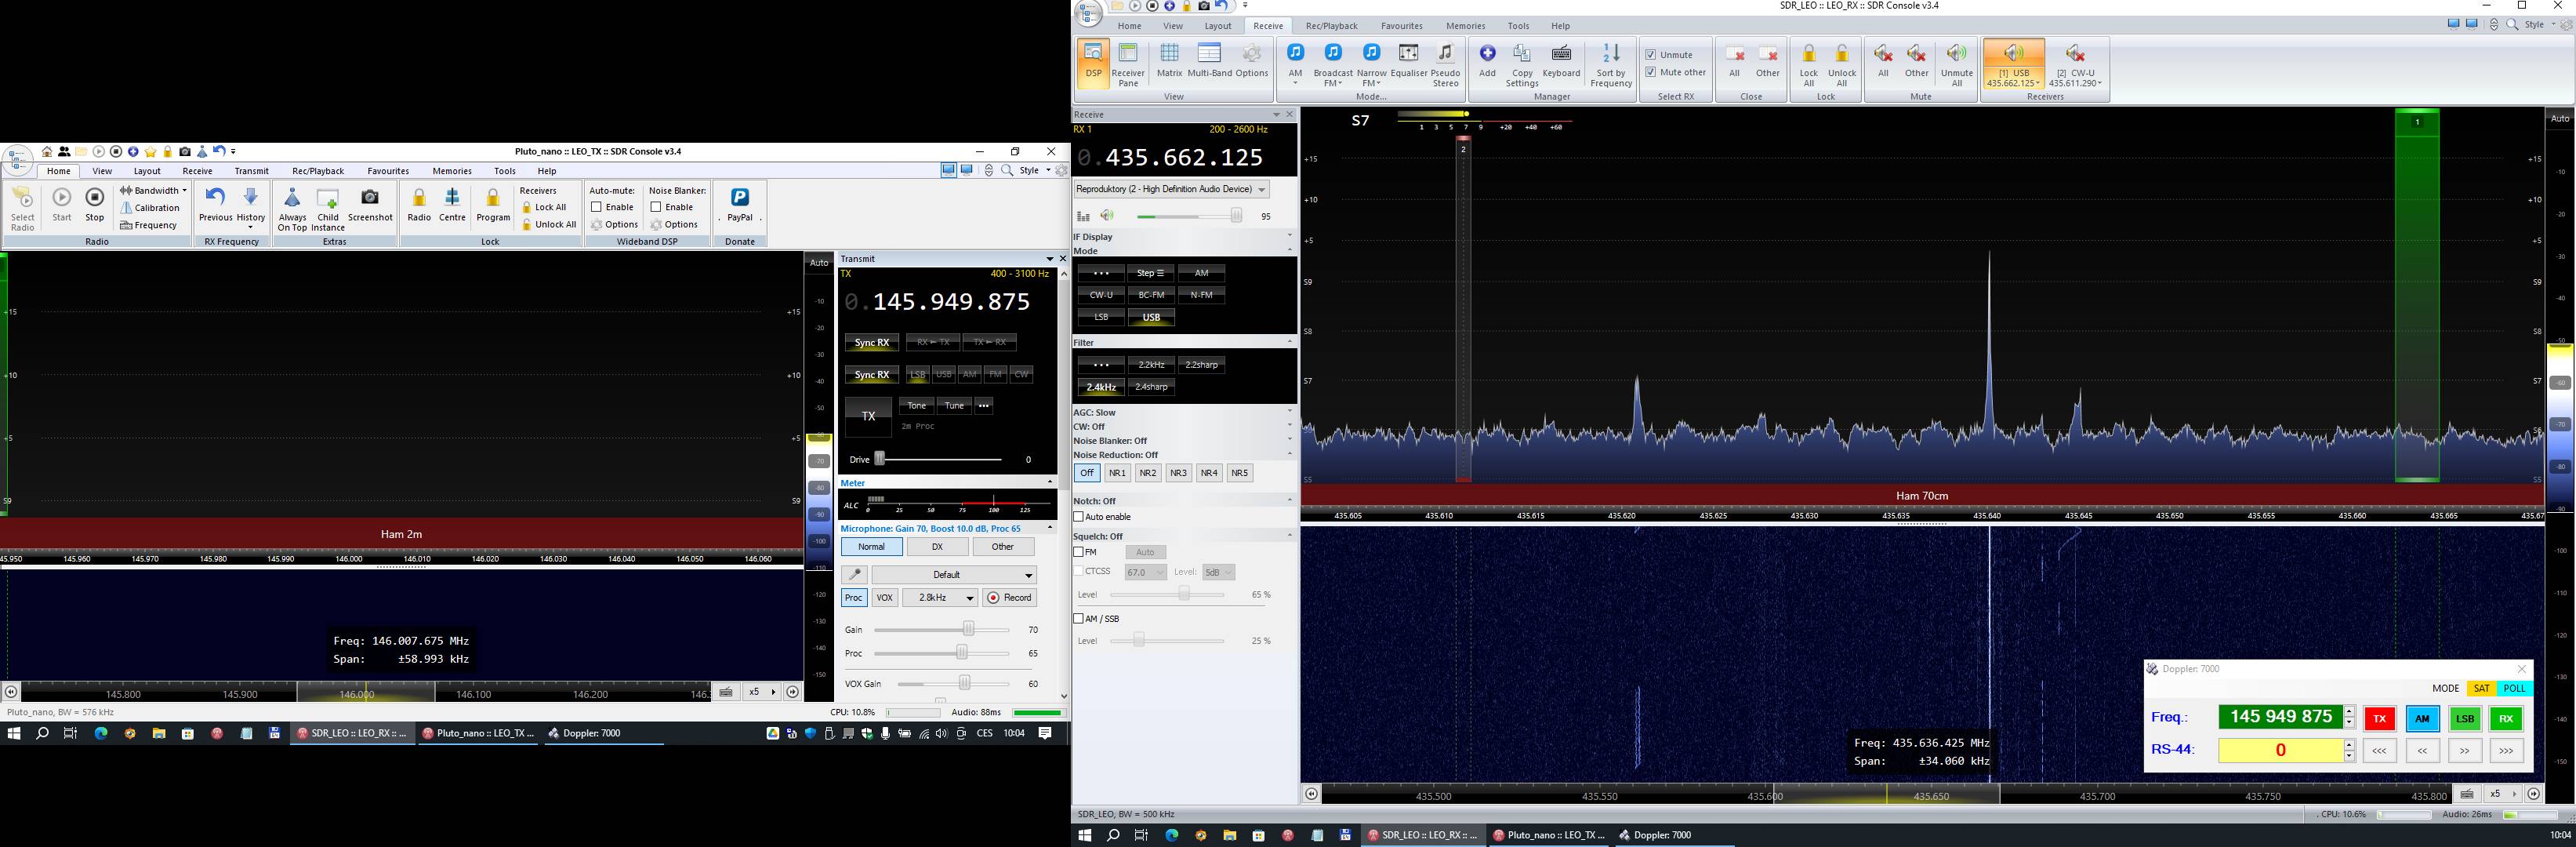Open the Equaliser tool
2576x847 pixels.
(1408, 61)
